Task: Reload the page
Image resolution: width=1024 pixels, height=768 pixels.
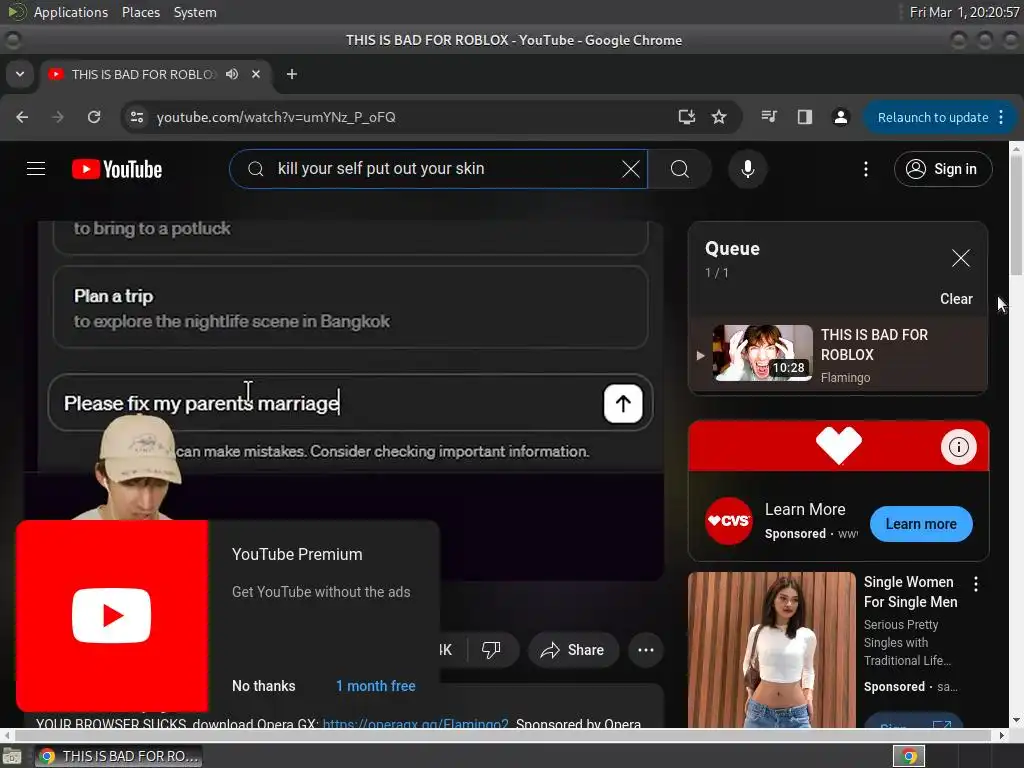Action: (94, 117)
